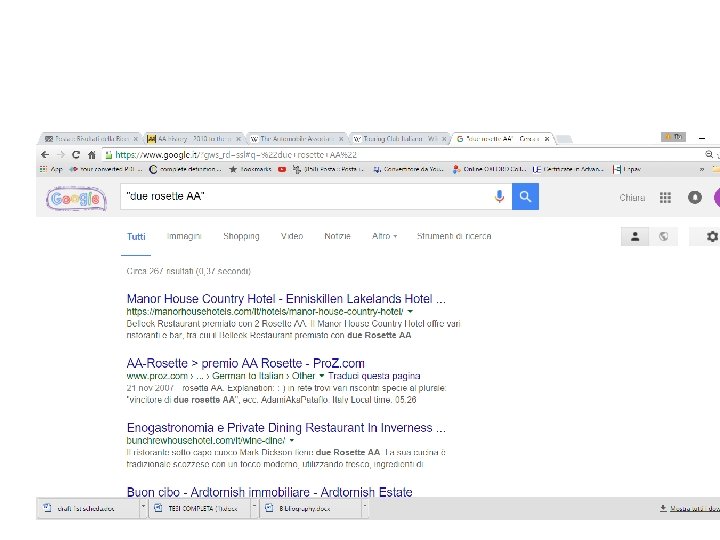This screenshot has width=720, height=540.
Task: Select the Tutti search tab
Action: 136,236
